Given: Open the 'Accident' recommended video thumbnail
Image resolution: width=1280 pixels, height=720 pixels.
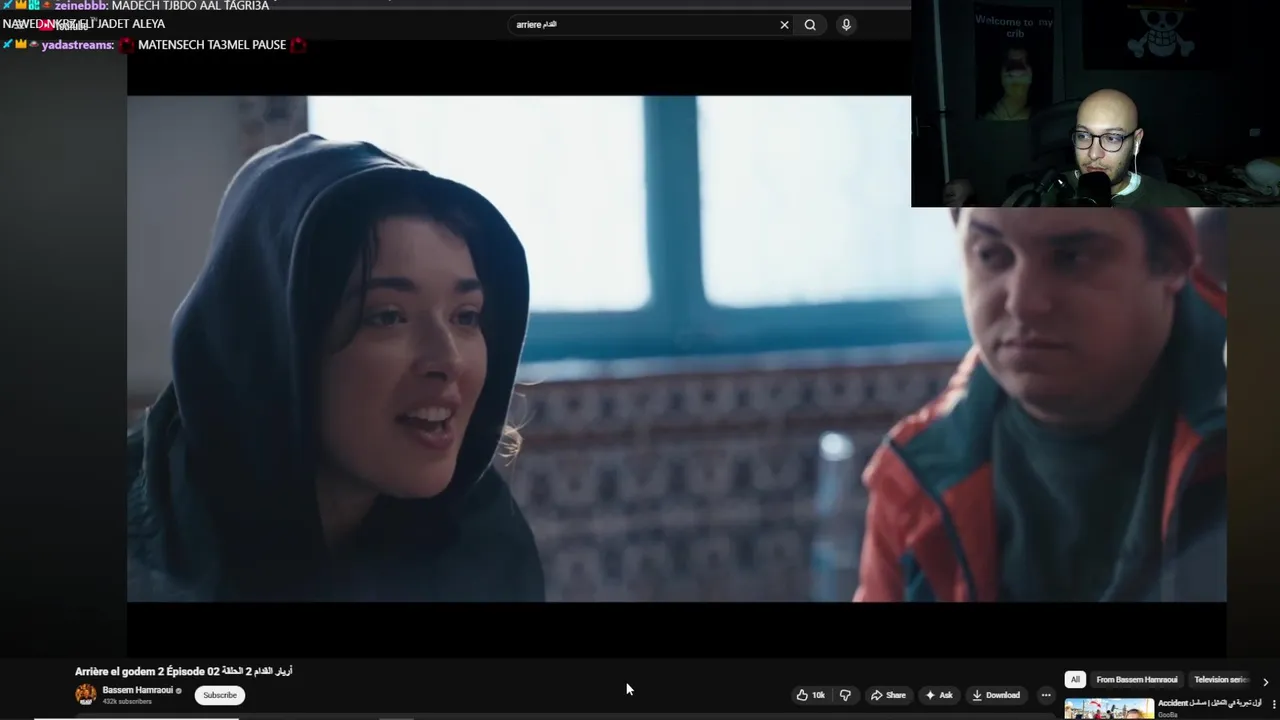Looking at the screenshot, I should pos(1109,709).
